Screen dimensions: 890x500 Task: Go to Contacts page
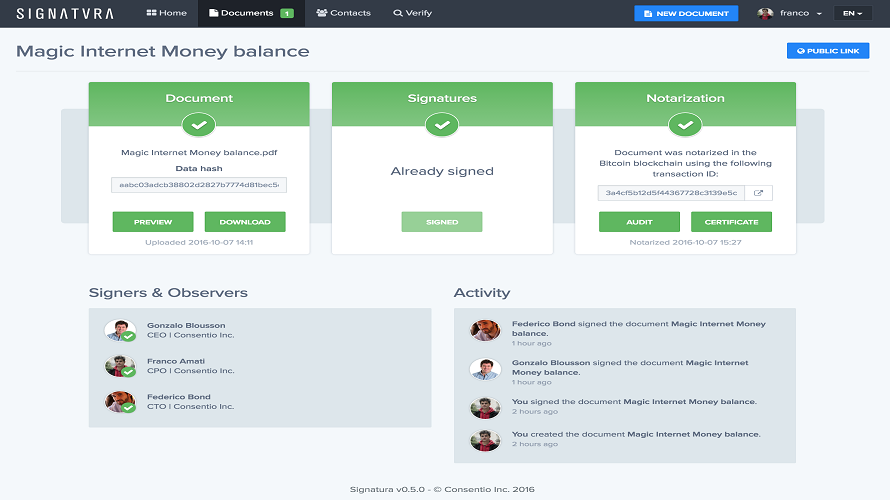[x=343, y=13]
